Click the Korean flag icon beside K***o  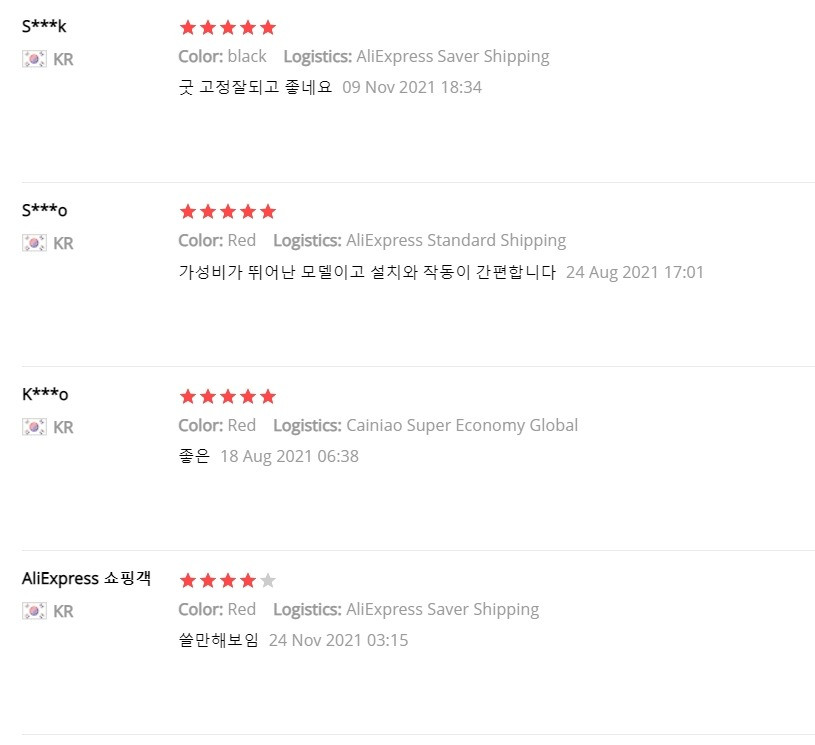point(34,427)
